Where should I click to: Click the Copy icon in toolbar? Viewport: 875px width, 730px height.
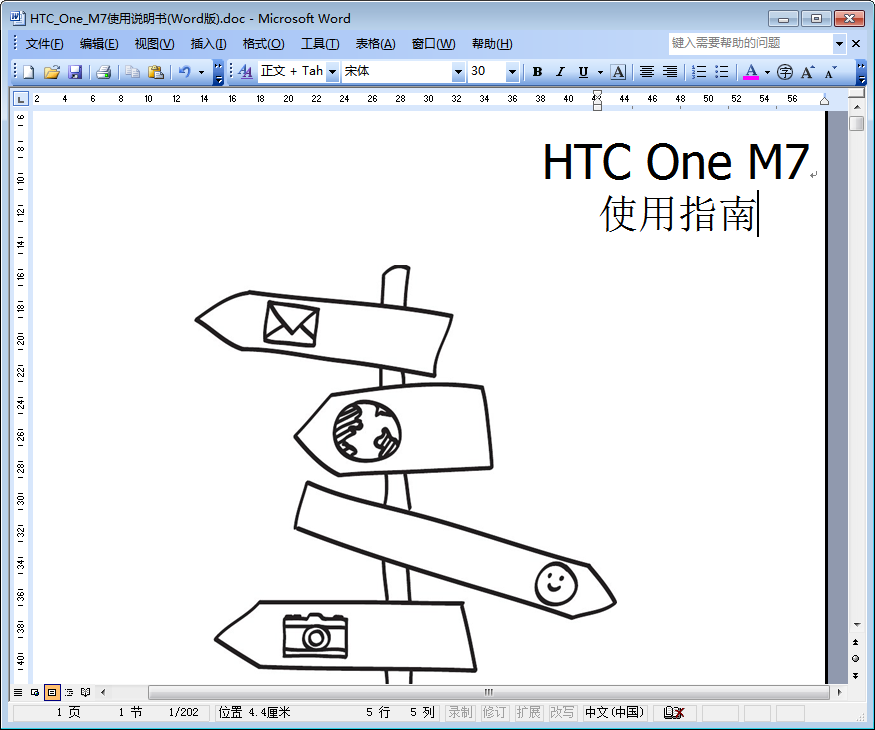click(132, 72)
